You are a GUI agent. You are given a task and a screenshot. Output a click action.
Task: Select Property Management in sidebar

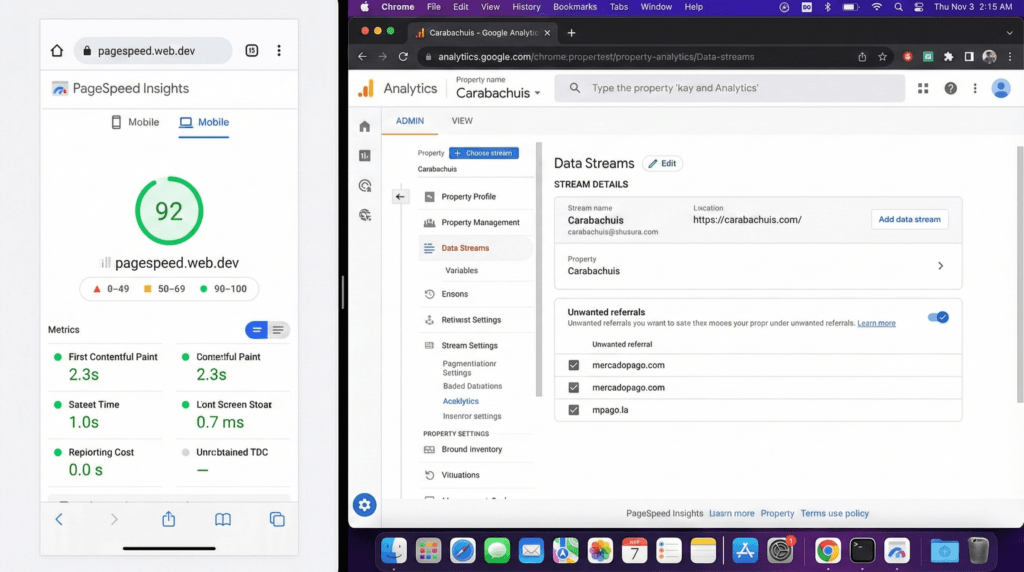480,223
